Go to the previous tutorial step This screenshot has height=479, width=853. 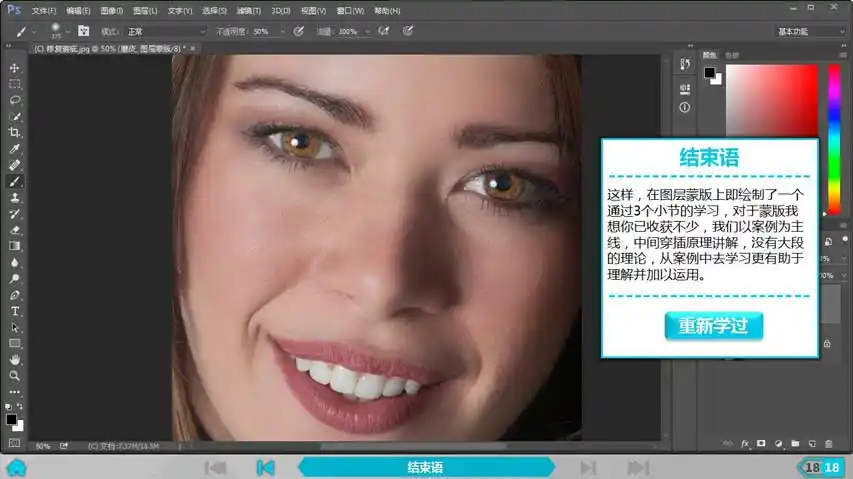pyautogui.click(x=265, y=467)
